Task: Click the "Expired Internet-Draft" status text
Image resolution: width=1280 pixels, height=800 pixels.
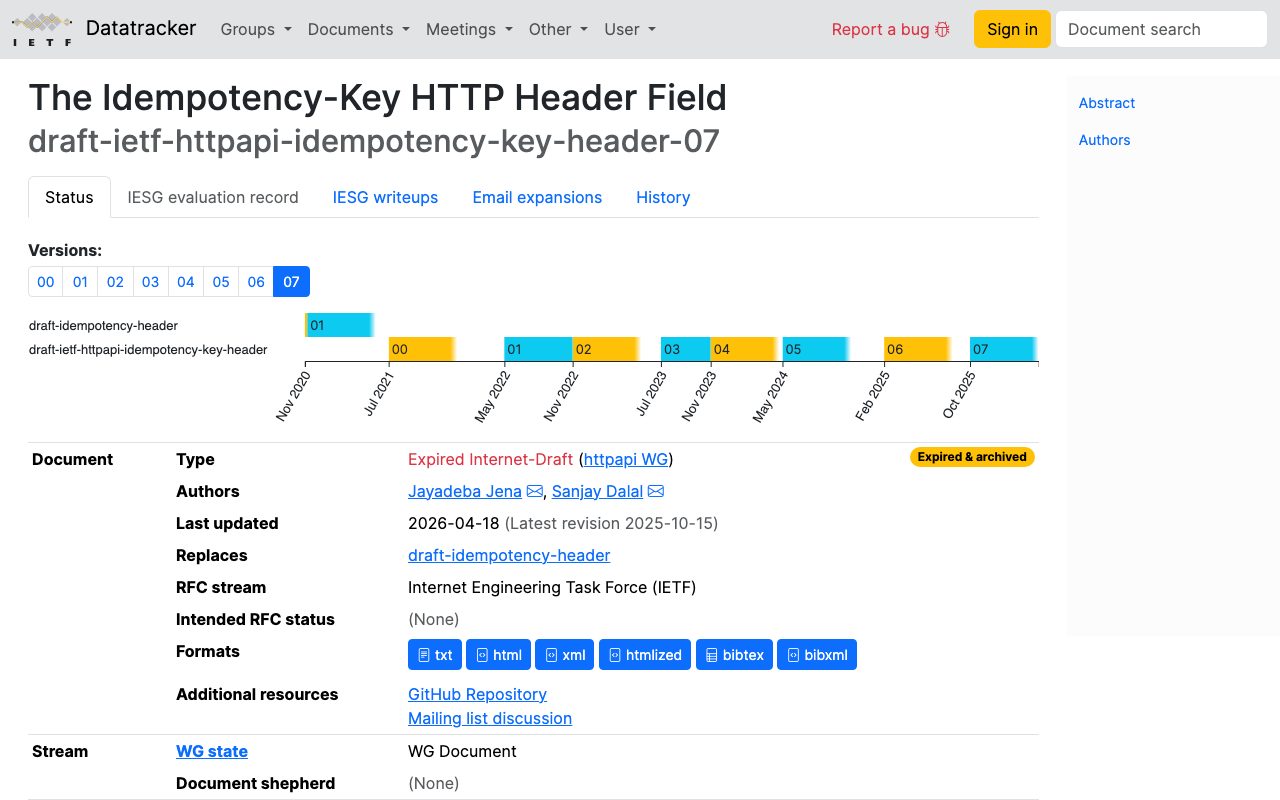Action: click(491, 459)
